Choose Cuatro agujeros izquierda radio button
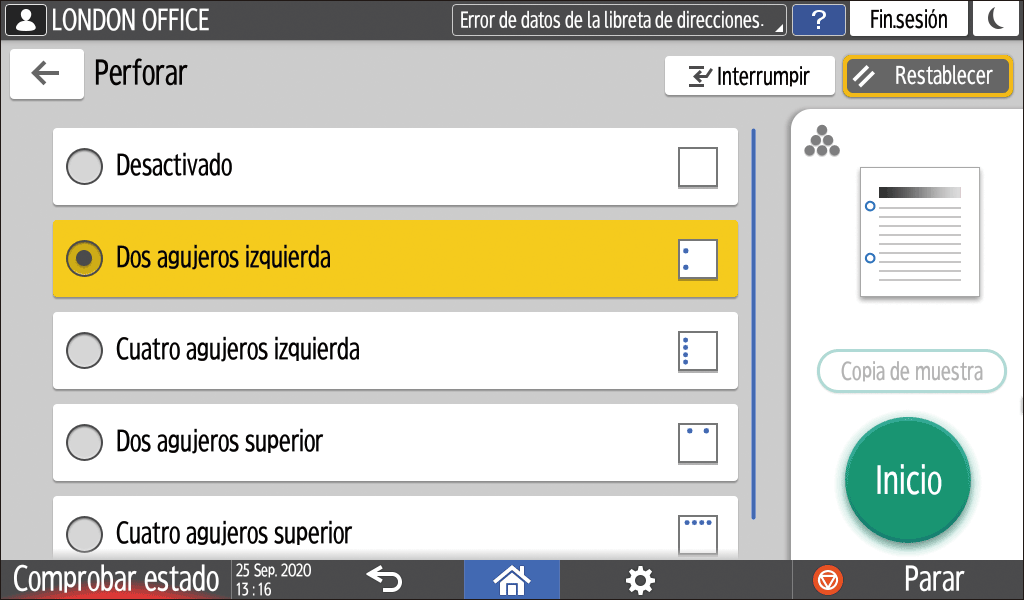The height and width of the screenshot is (600, 1024). pyautogui.click(x=85, y=350)
